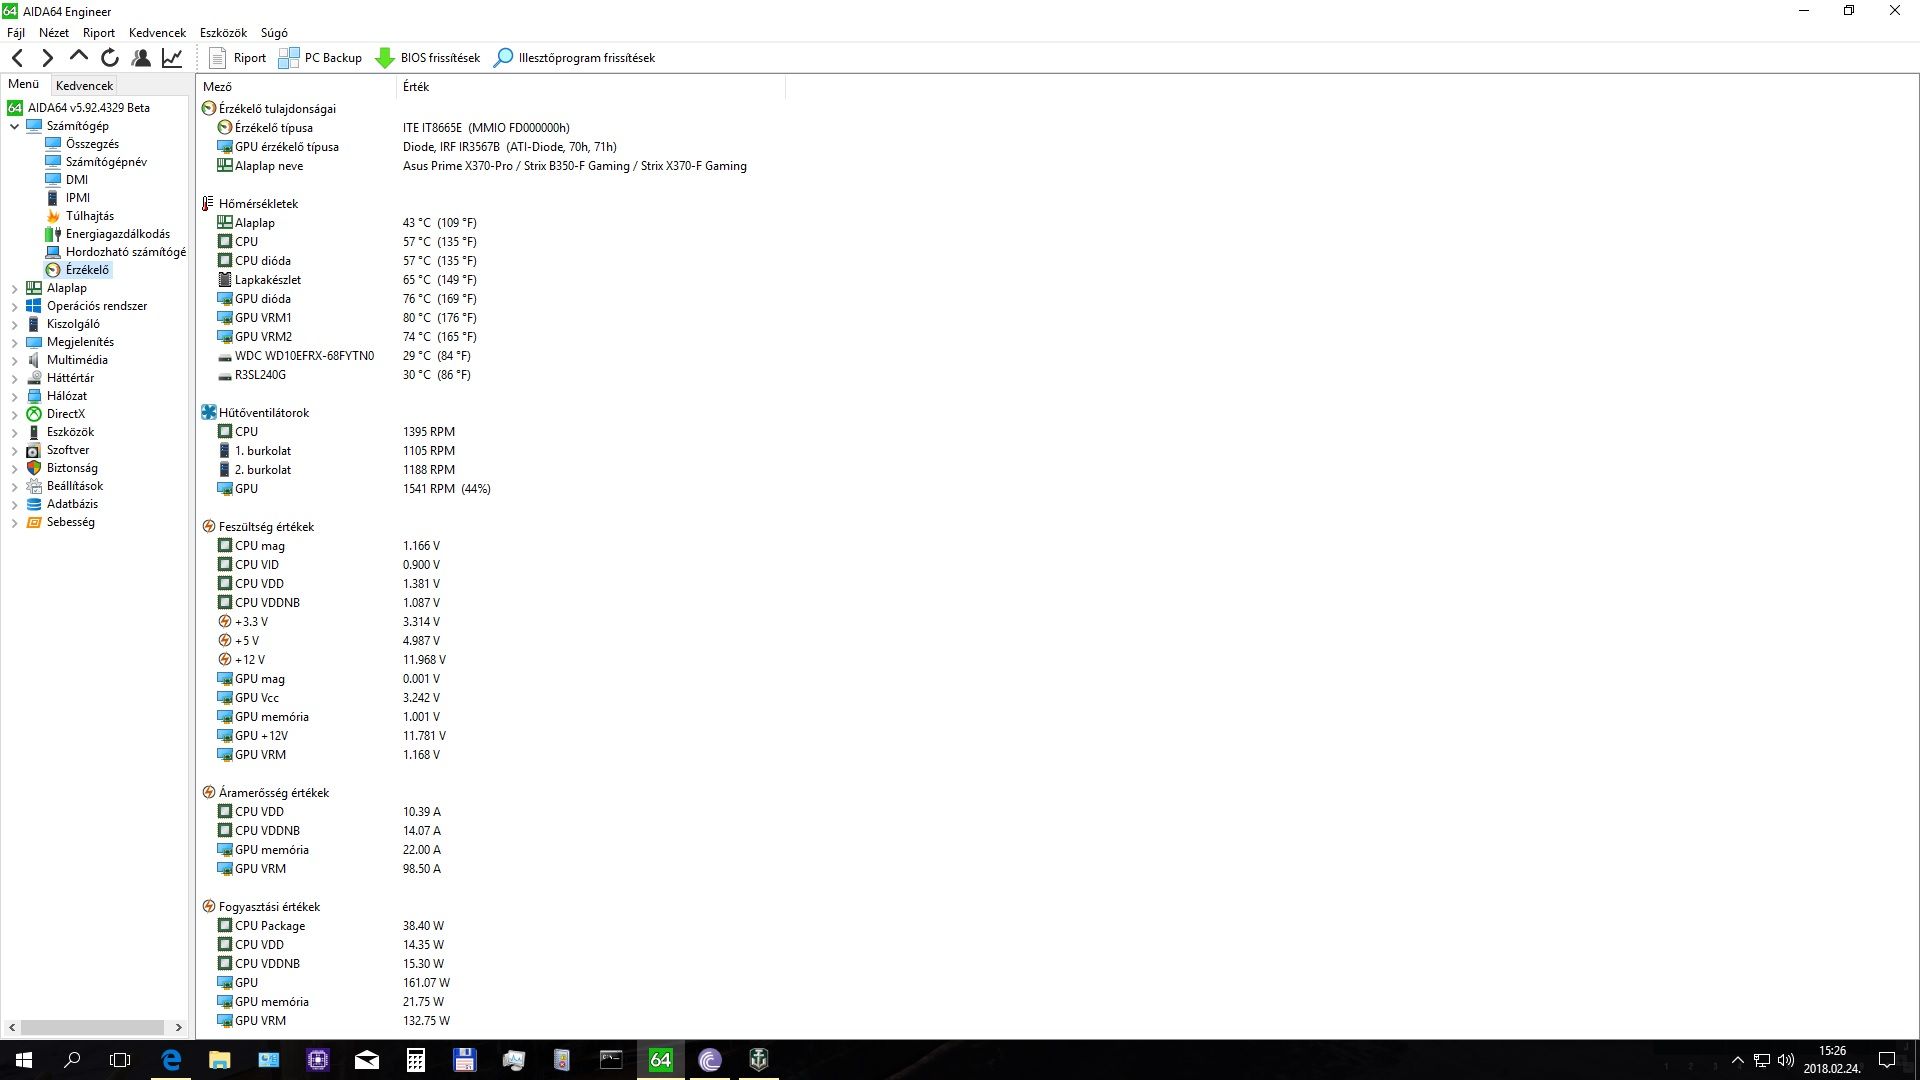Select Hordozható számítógép laptop icon
The height and width of the screenshot is (1080, 1920).
pos(53,252)
